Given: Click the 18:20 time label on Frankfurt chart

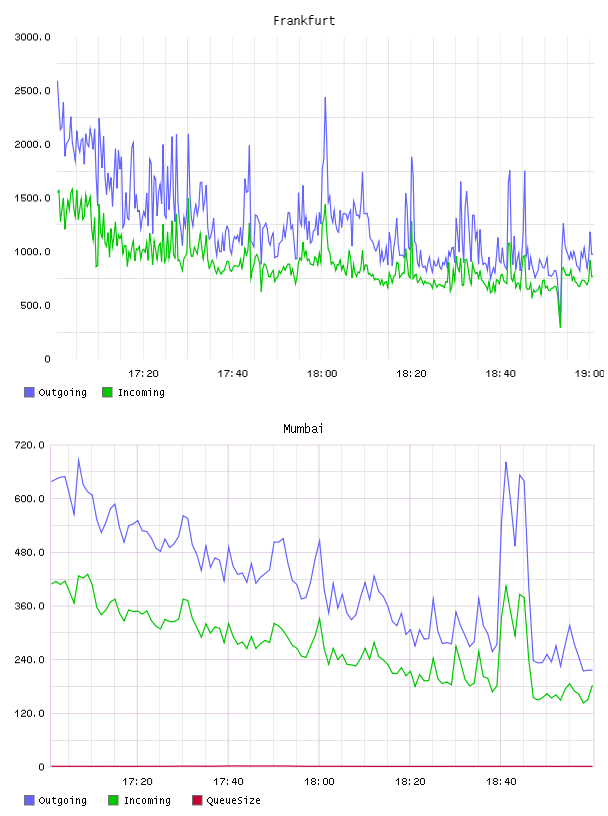Looking at the screenshot, I should tap(411, 373).
